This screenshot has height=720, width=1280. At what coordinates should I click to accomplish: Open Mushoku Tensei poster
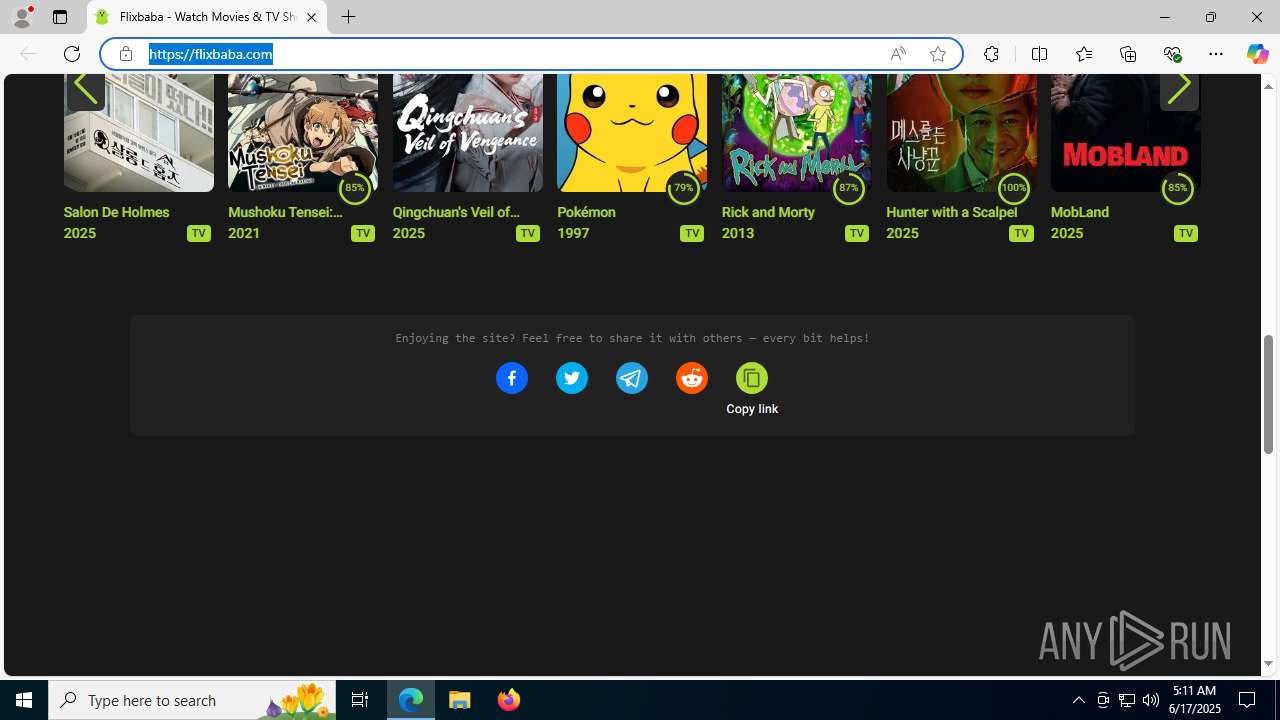coord(303,132)
